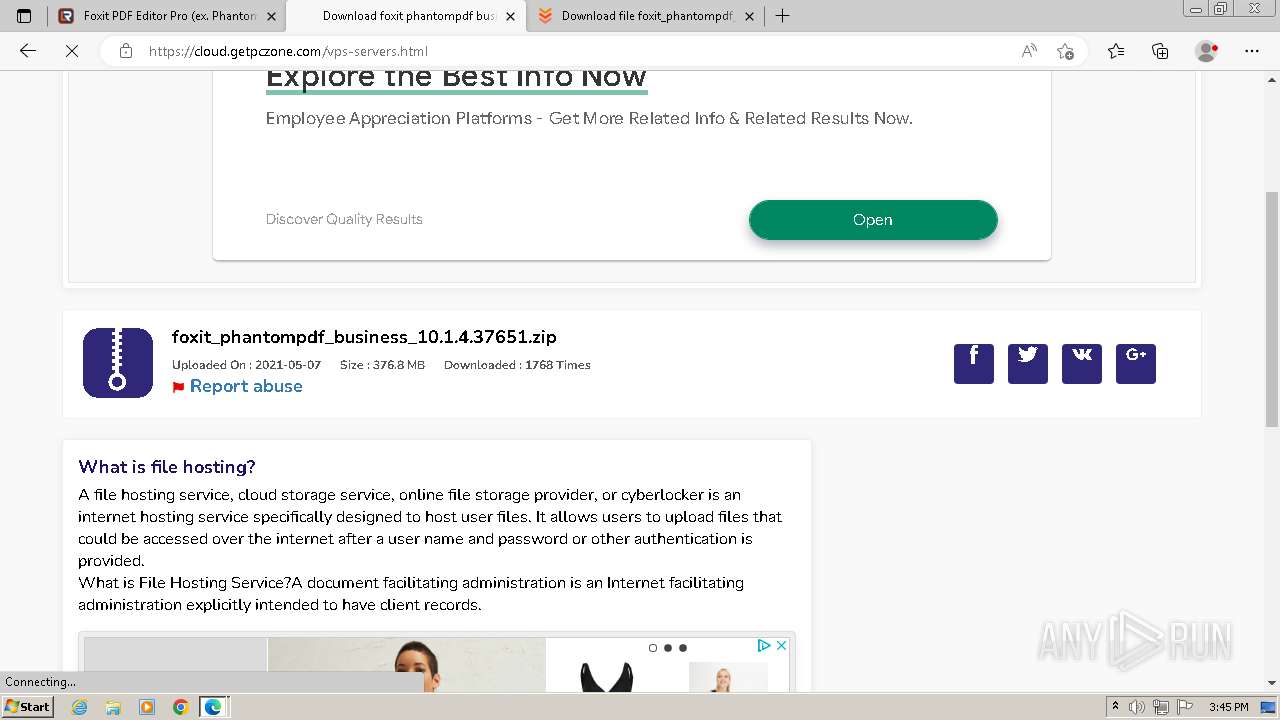The image size is (1280, 720).
Task: View site information lock icon
Action: pyautogui.click(x=126, y=51)
